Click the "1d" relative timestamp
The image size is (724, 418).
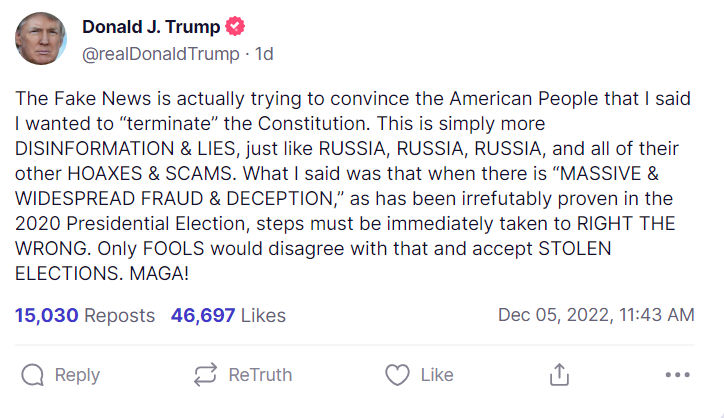coord(264,53)
